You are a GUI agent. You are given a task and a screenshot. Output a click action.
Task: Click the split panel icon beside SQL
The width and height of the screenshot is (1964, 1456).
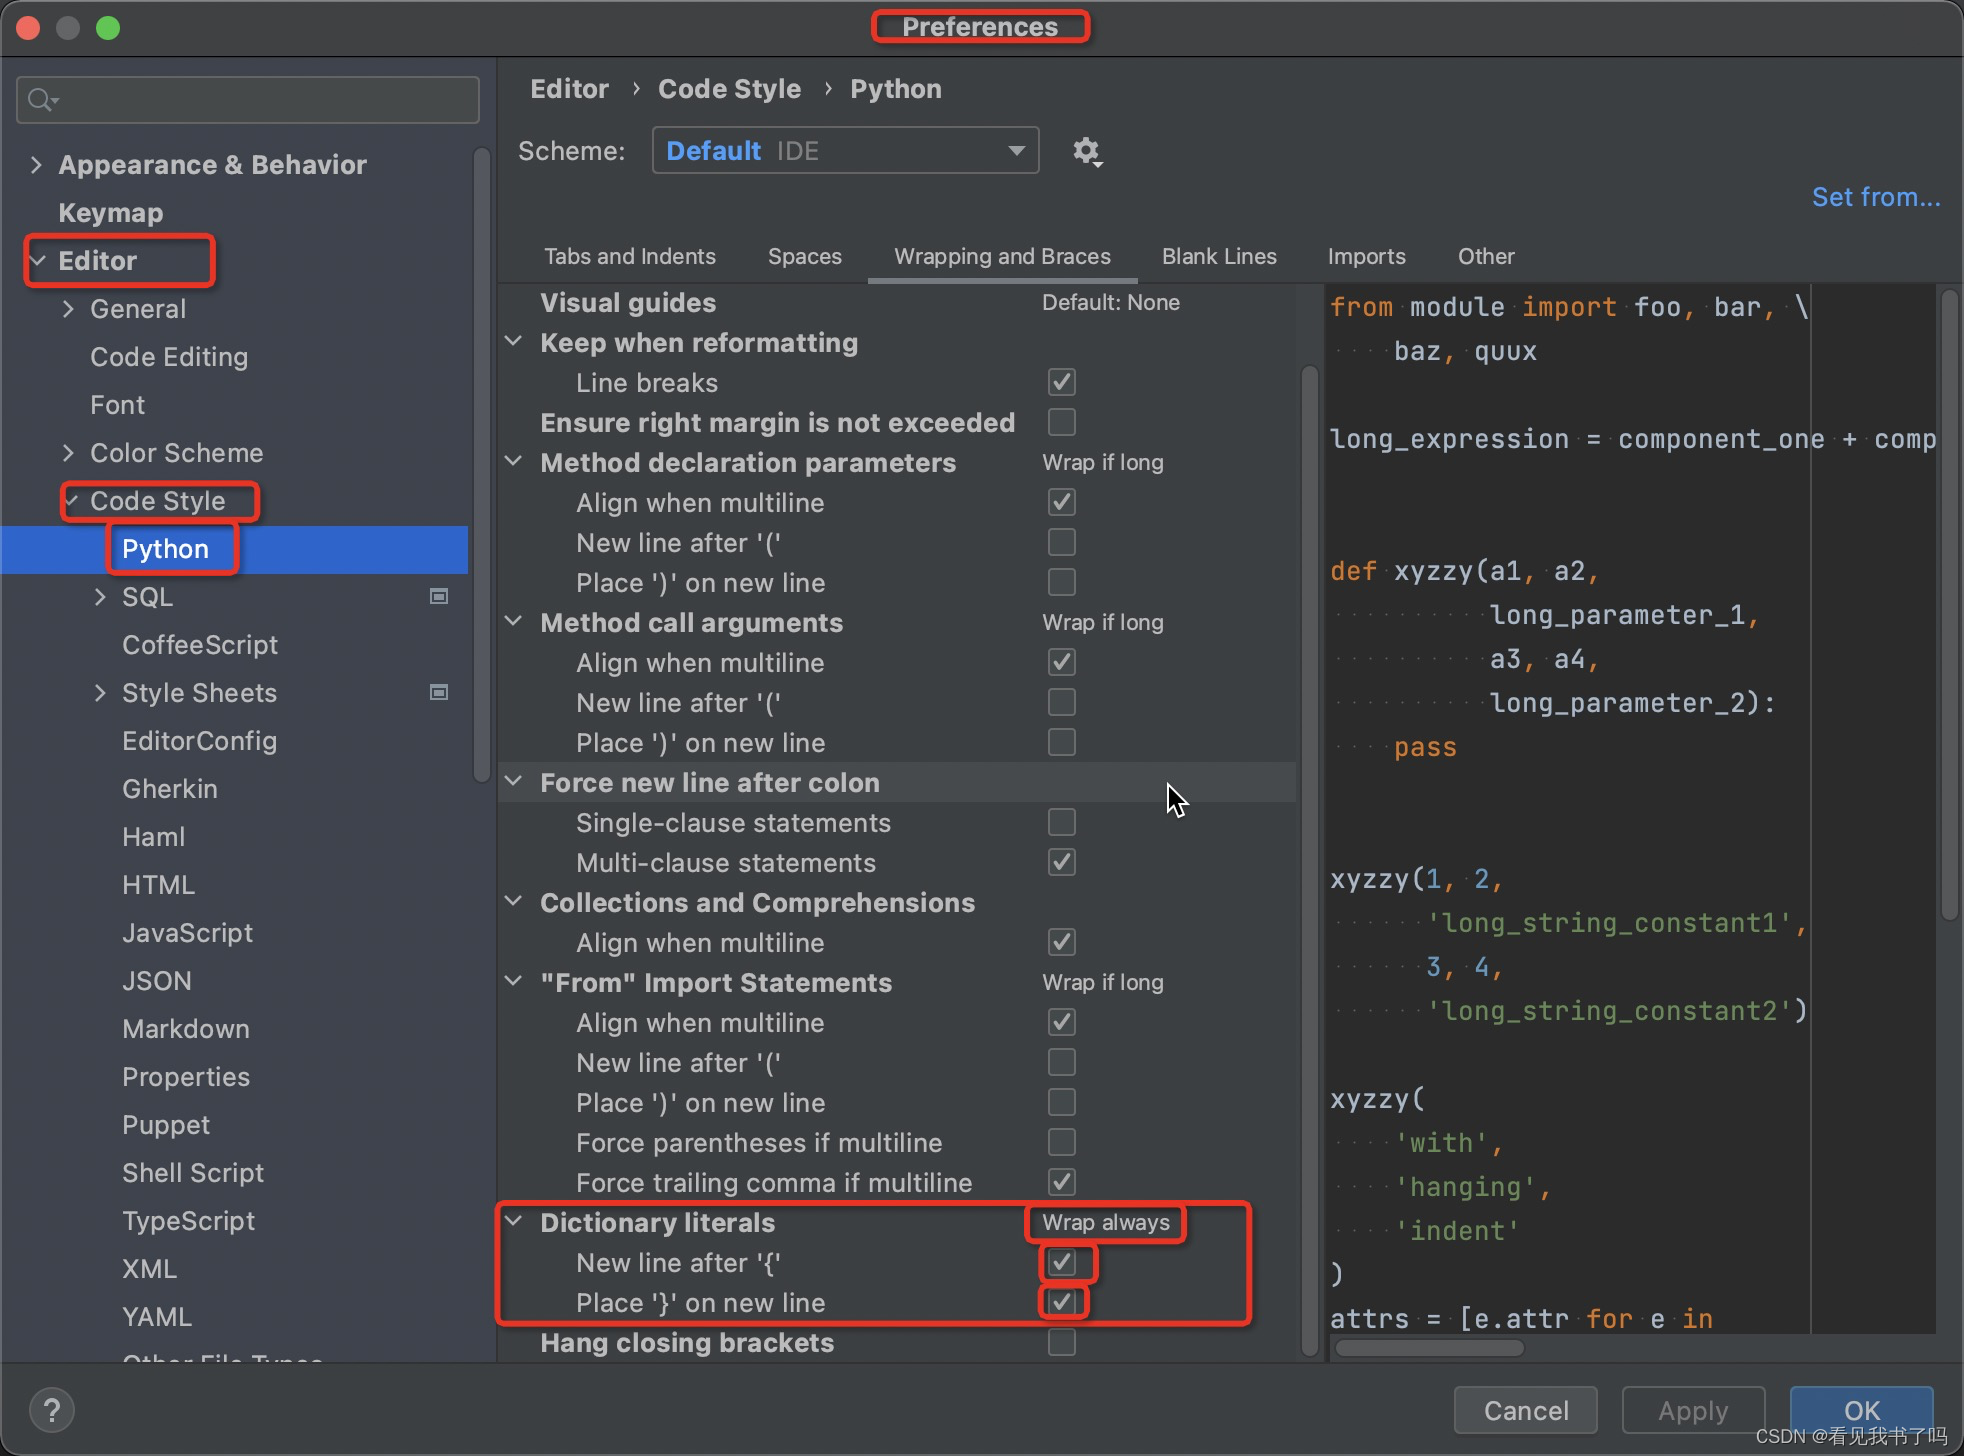[437, 595]
